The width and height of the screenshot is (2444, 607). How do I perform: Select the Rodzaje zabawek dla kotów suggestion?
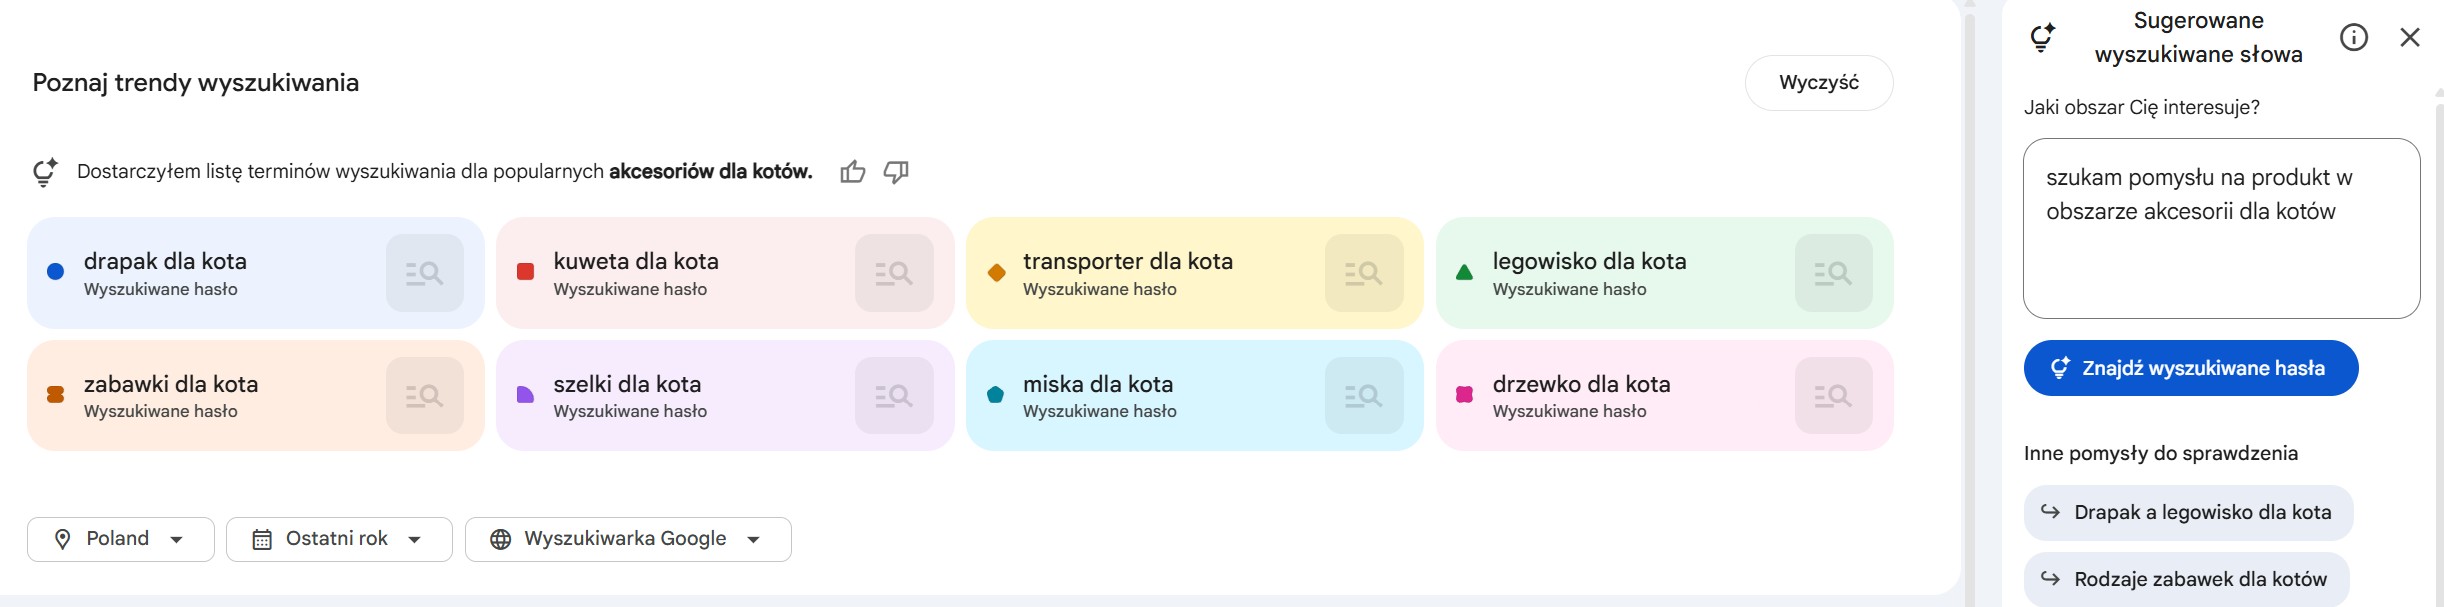coord(2186,579)
